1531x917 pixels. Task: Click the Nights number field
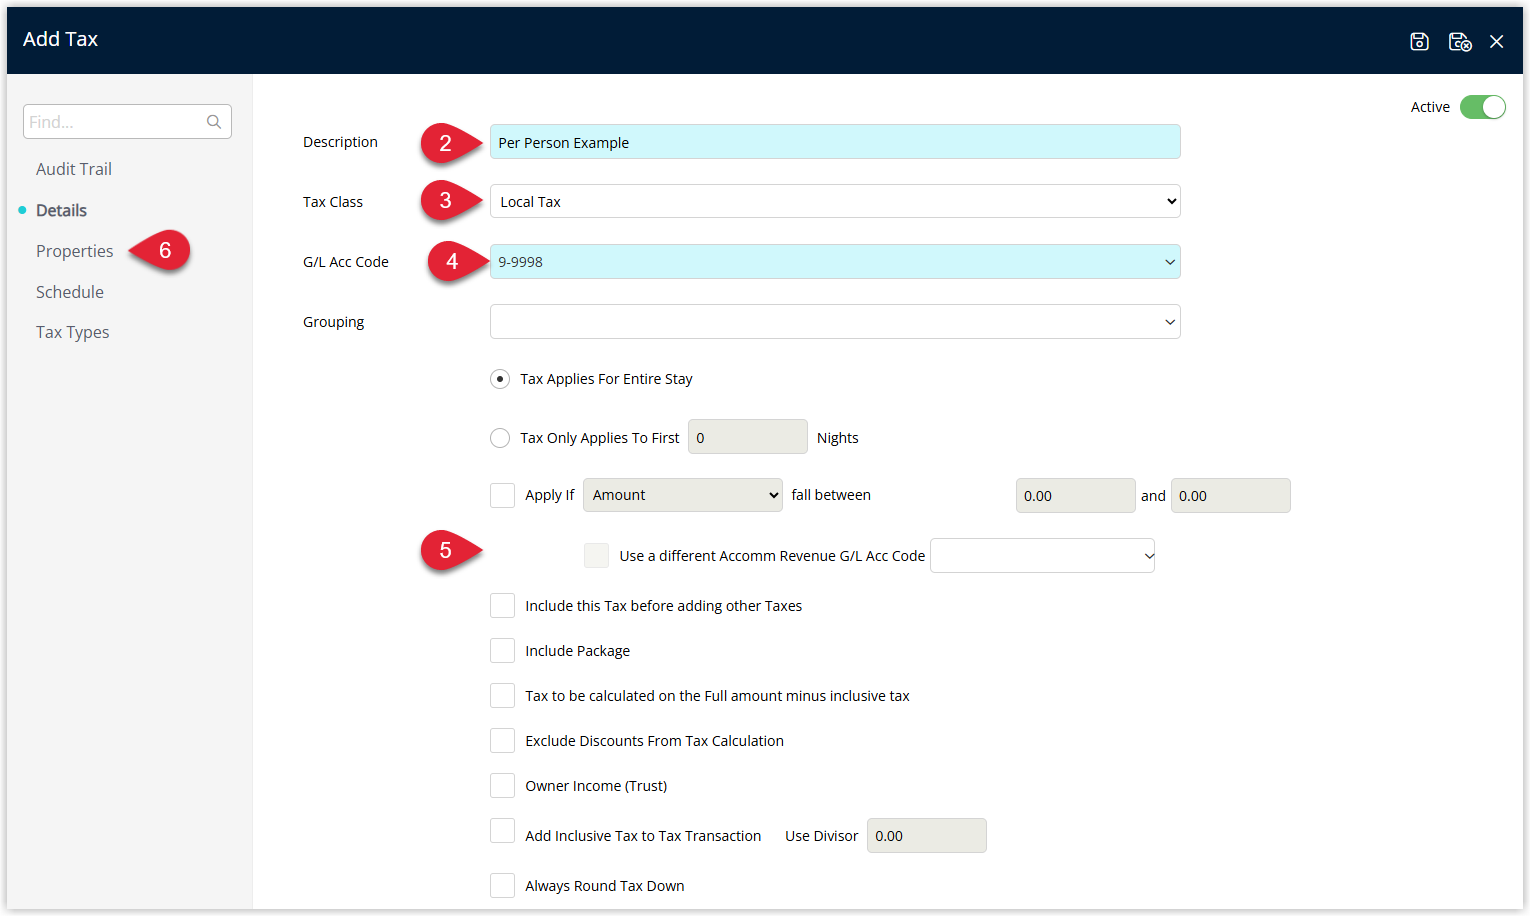pos(747,437)
